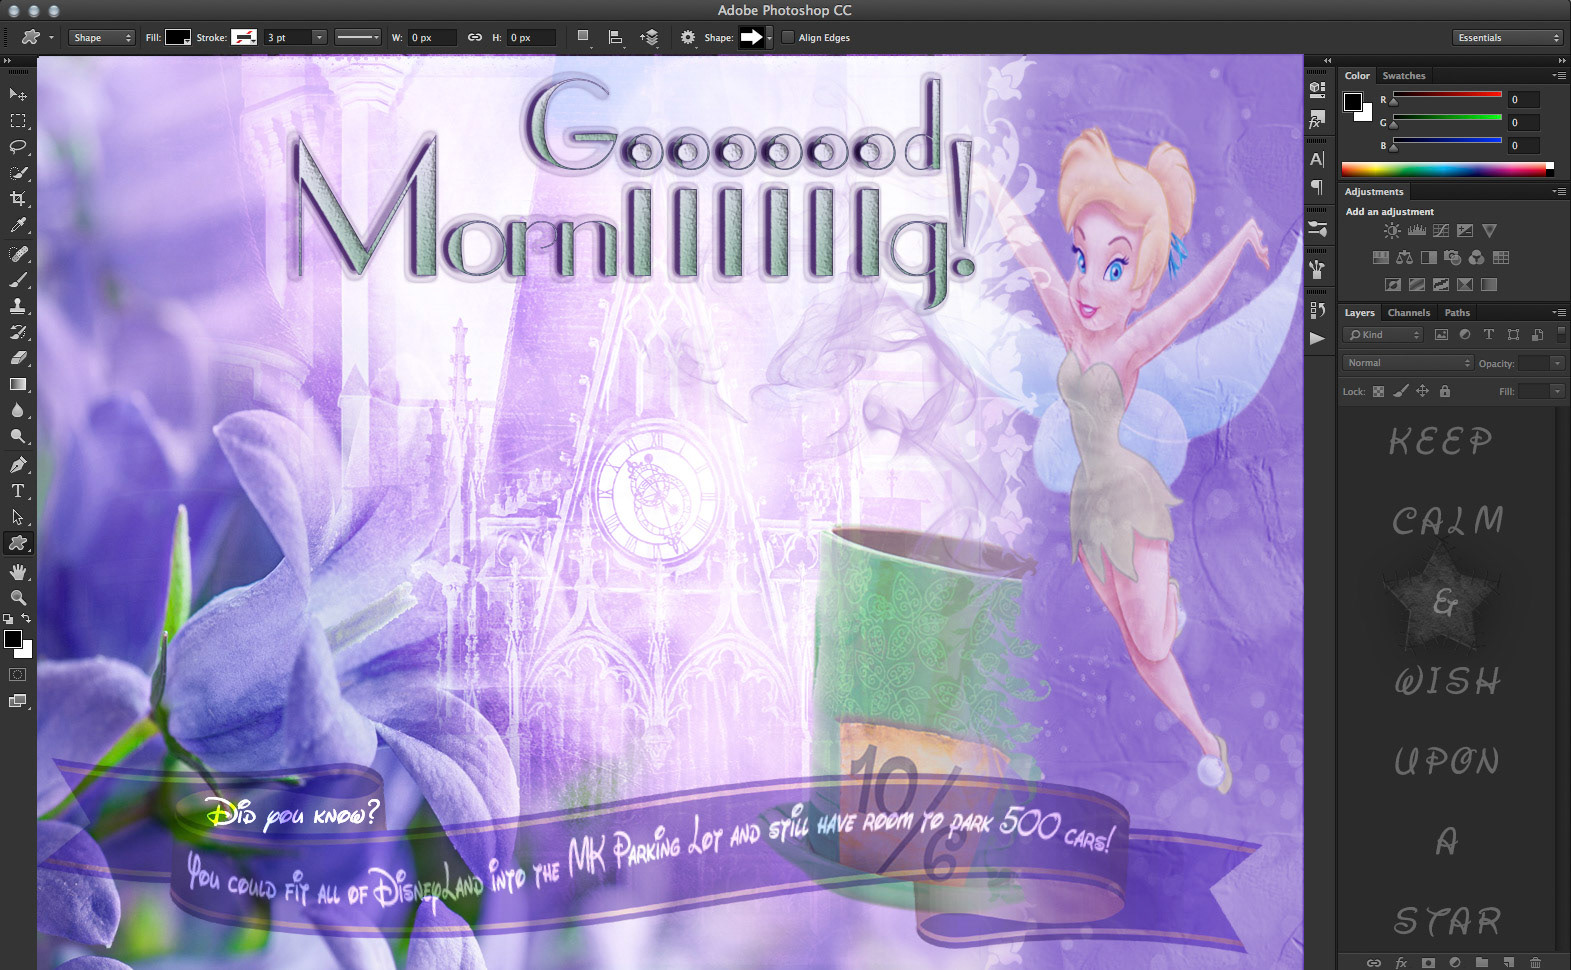Viewport: 1571px width, 970px height.
Task: Select the Quick Selection tool
Action: tap(17, 173)
